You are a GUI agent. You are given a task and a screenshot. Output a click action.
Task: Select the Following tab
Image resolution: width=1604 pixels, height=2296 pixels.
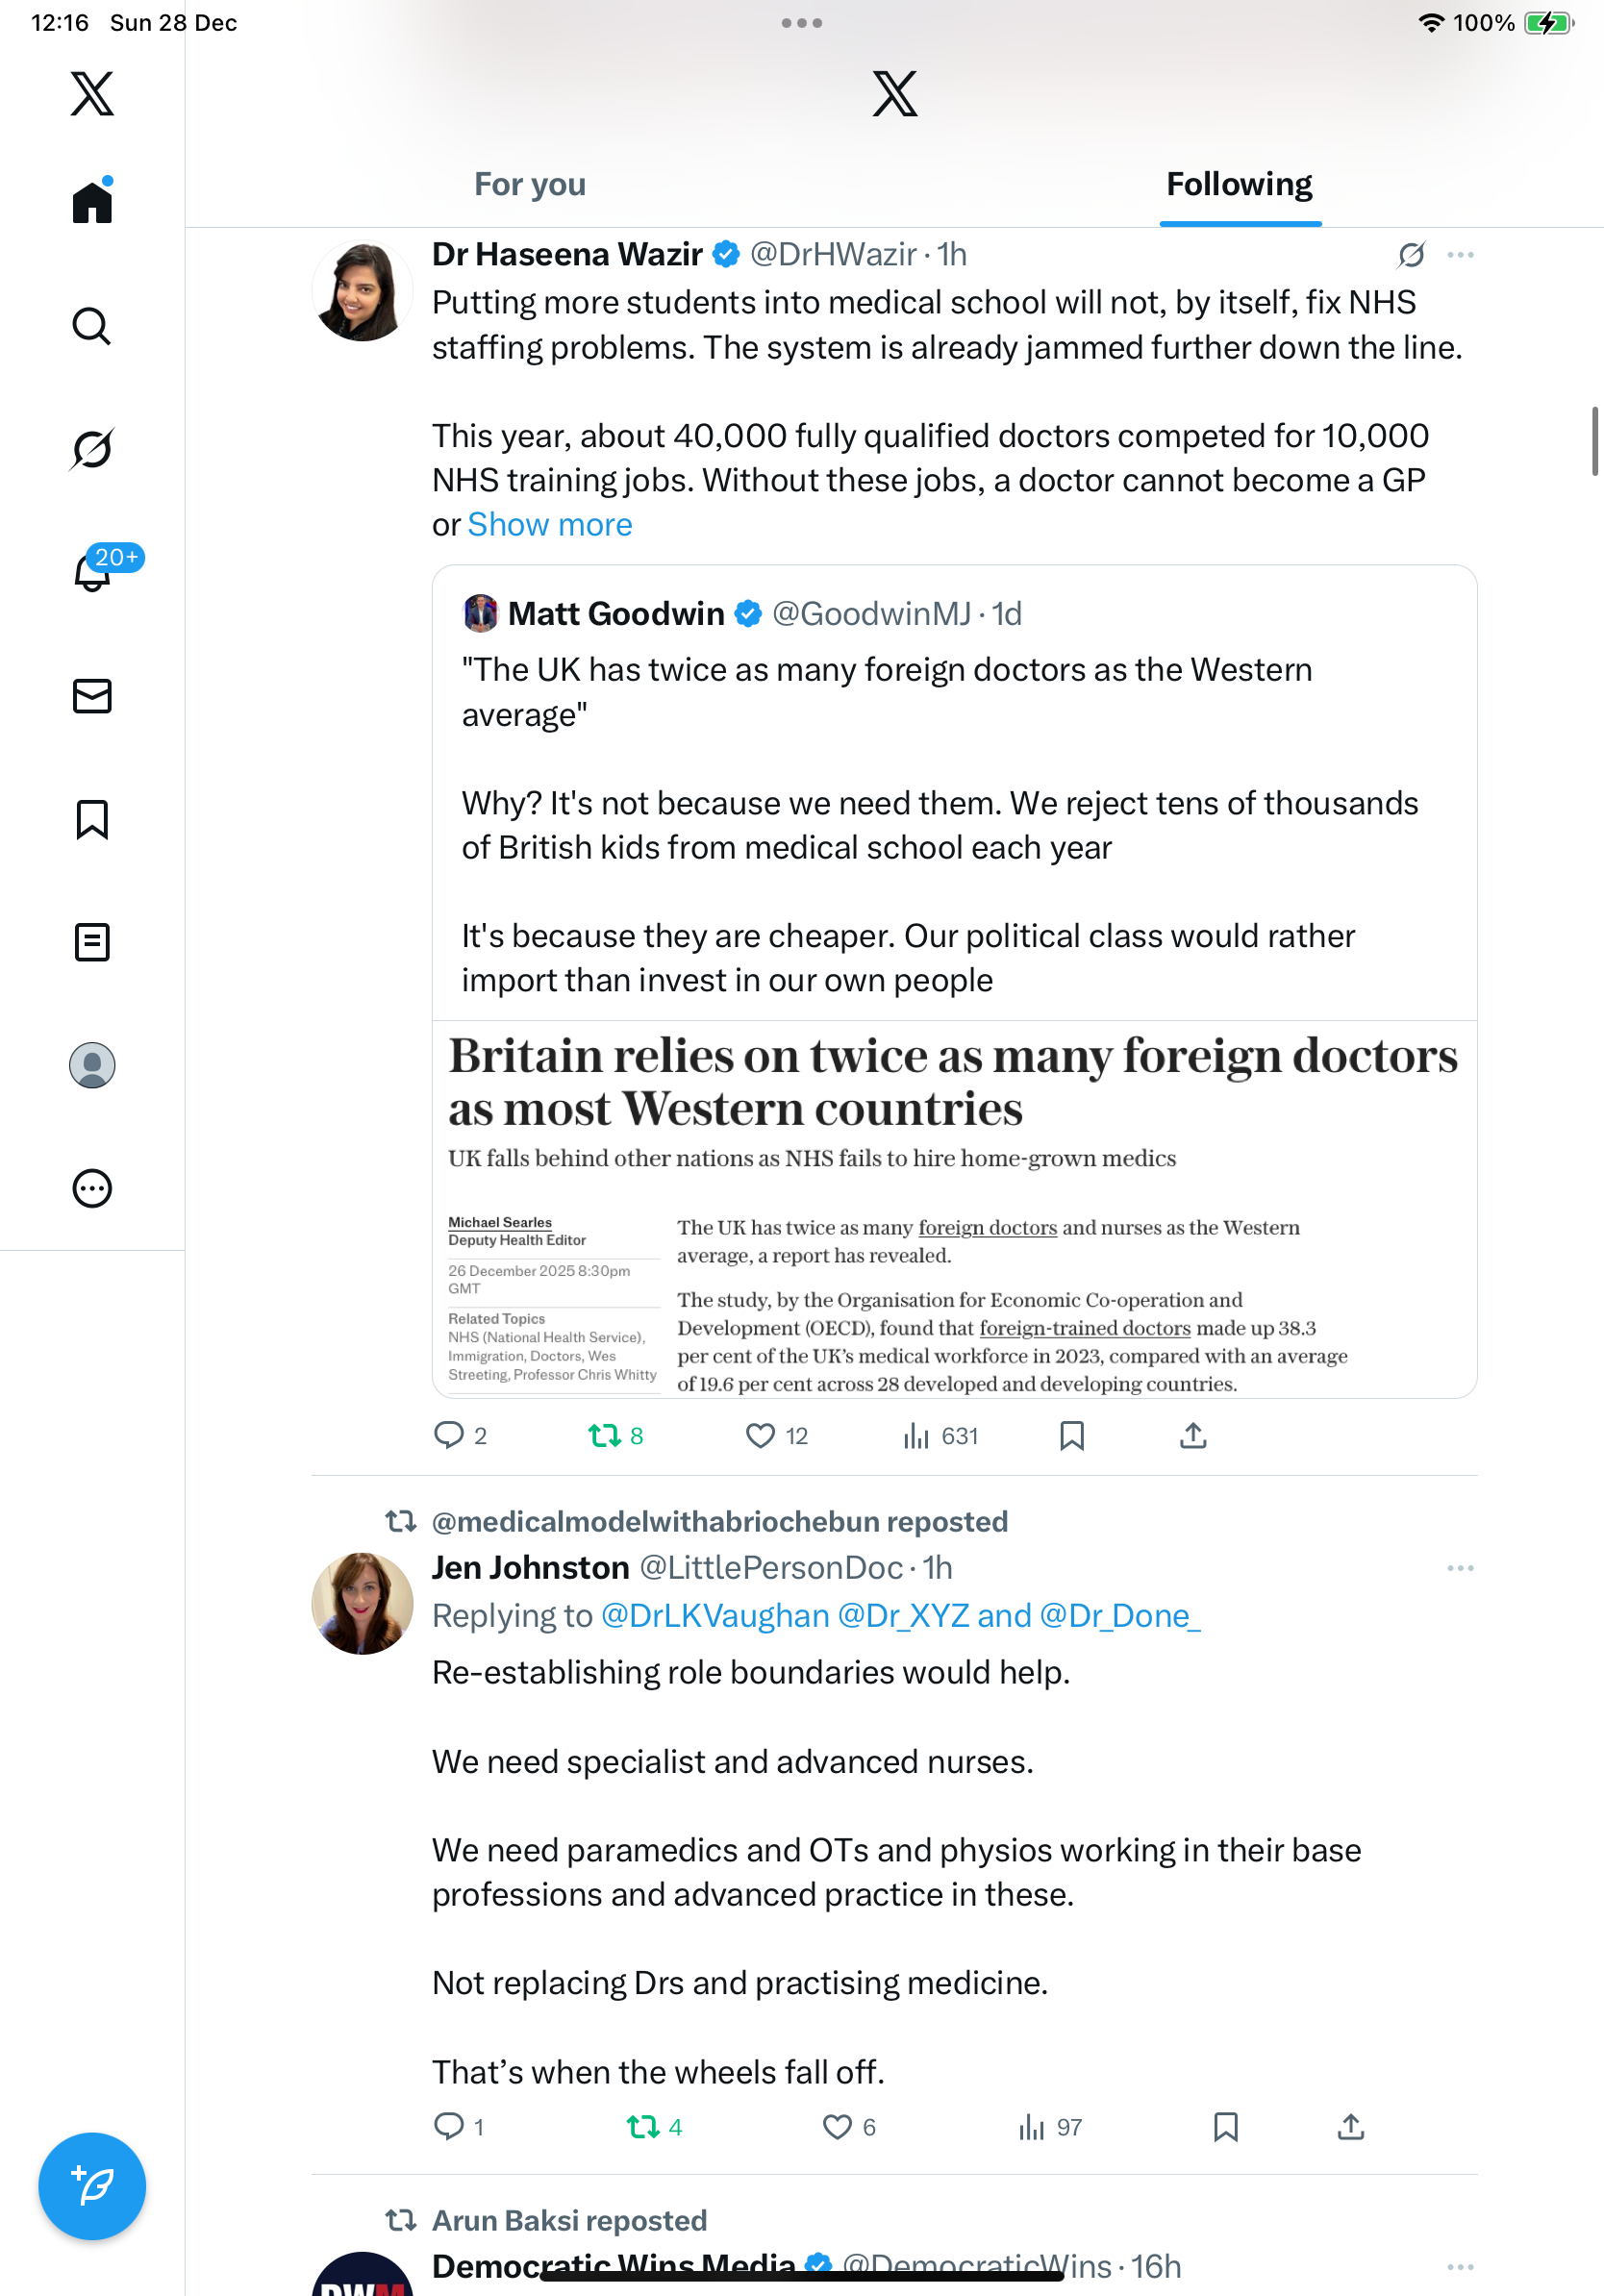1239,185
